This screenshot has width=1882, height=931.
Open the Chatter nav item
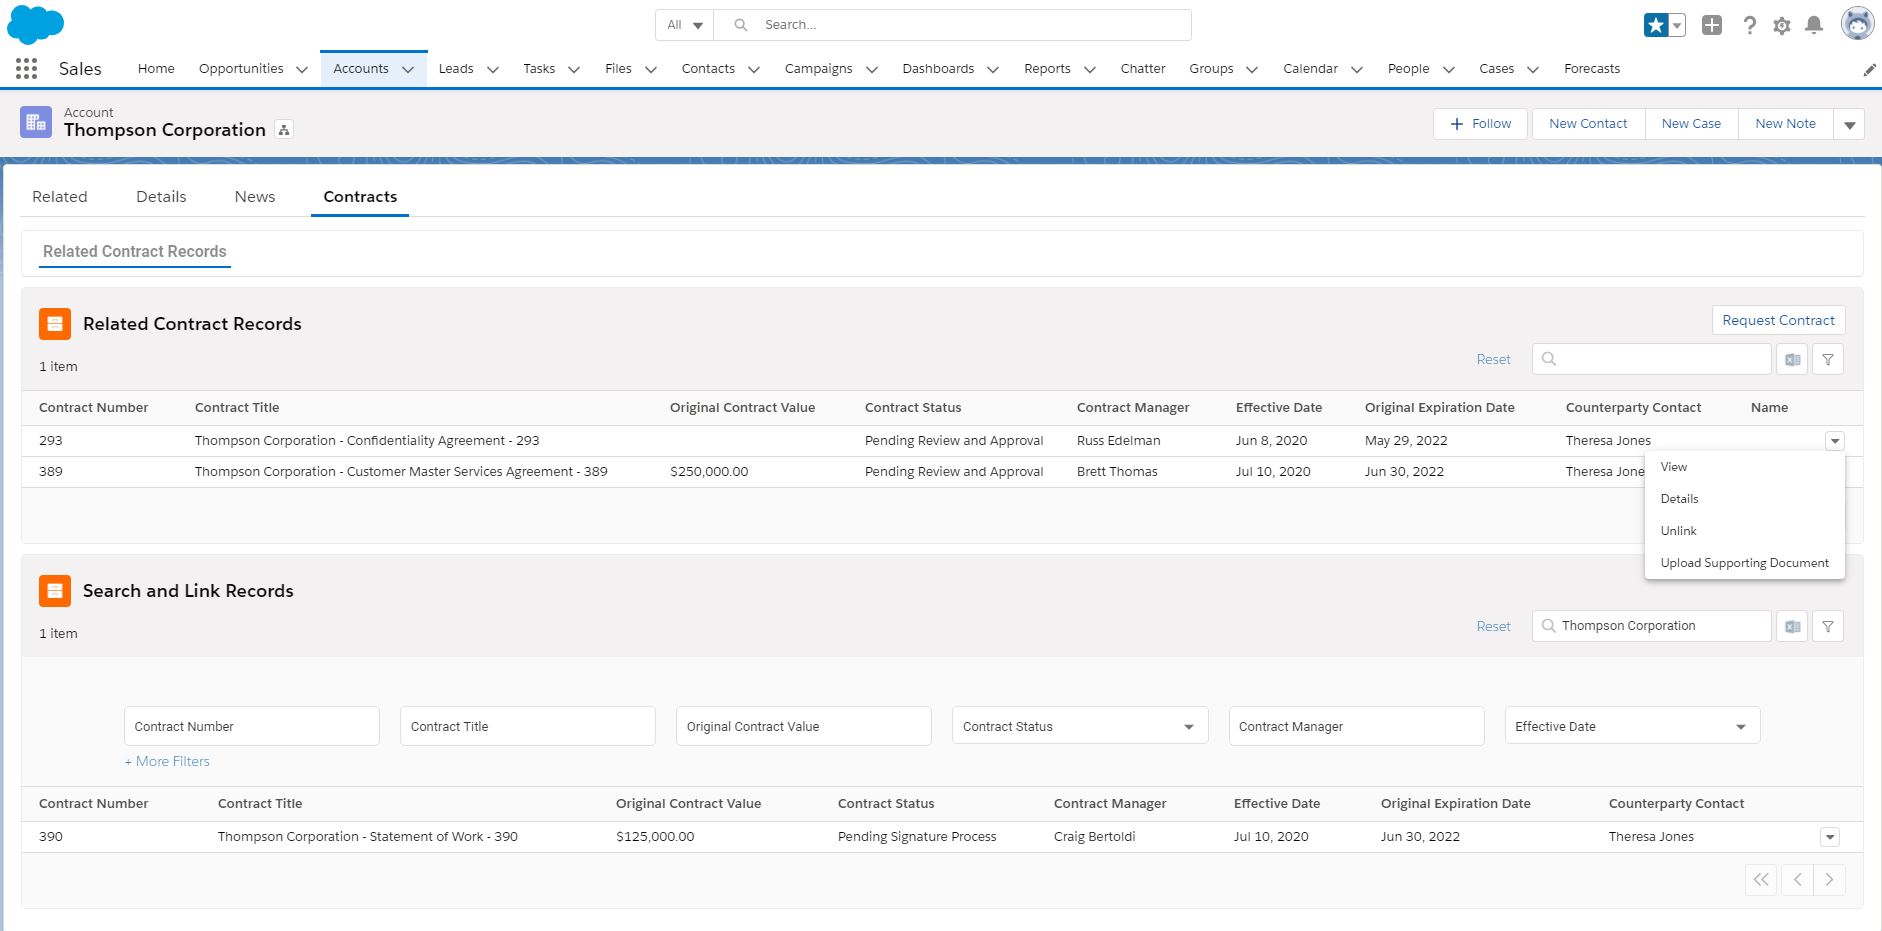point(1143,69)
